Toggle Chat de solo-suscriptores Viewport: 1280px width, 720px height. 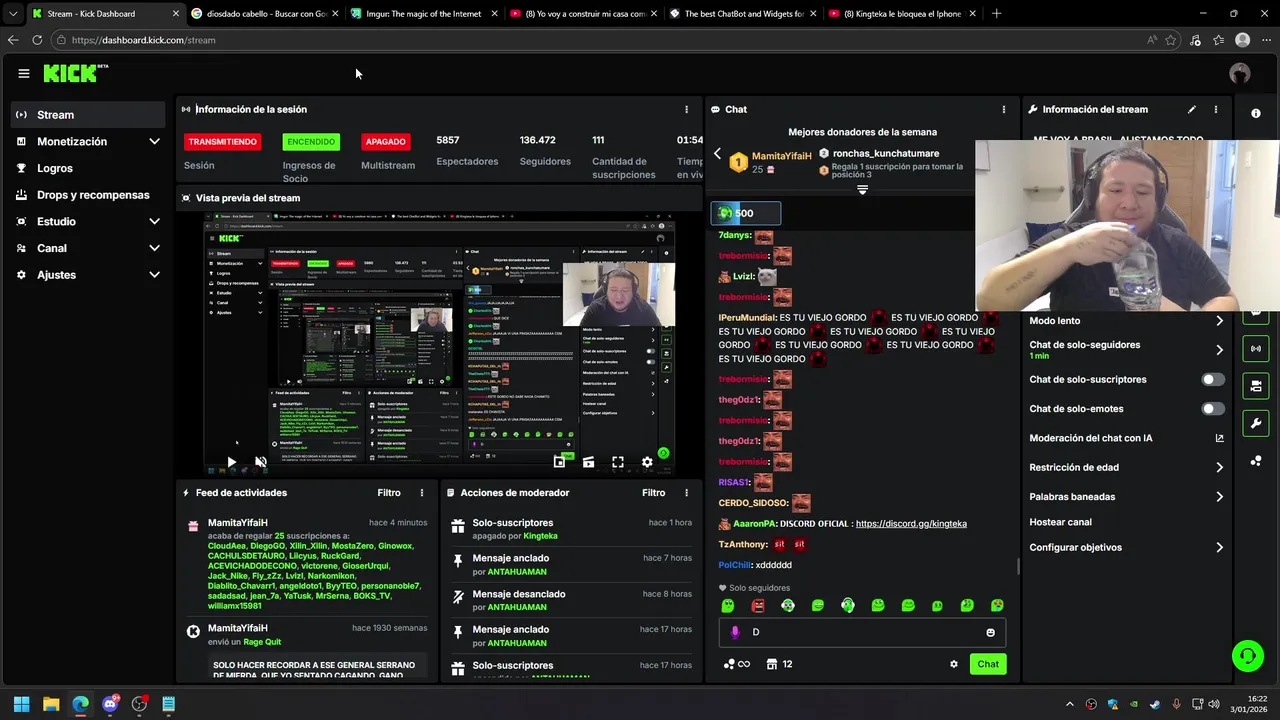[1213, 380]
